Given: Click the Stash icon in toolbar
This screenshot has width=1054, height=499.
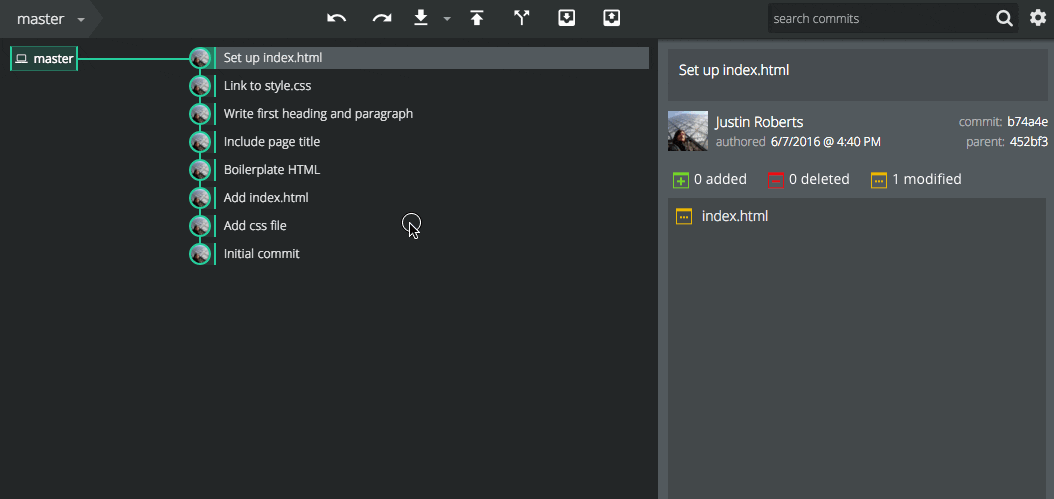Looking at the screenshot, I should click(x=567, y=18).
